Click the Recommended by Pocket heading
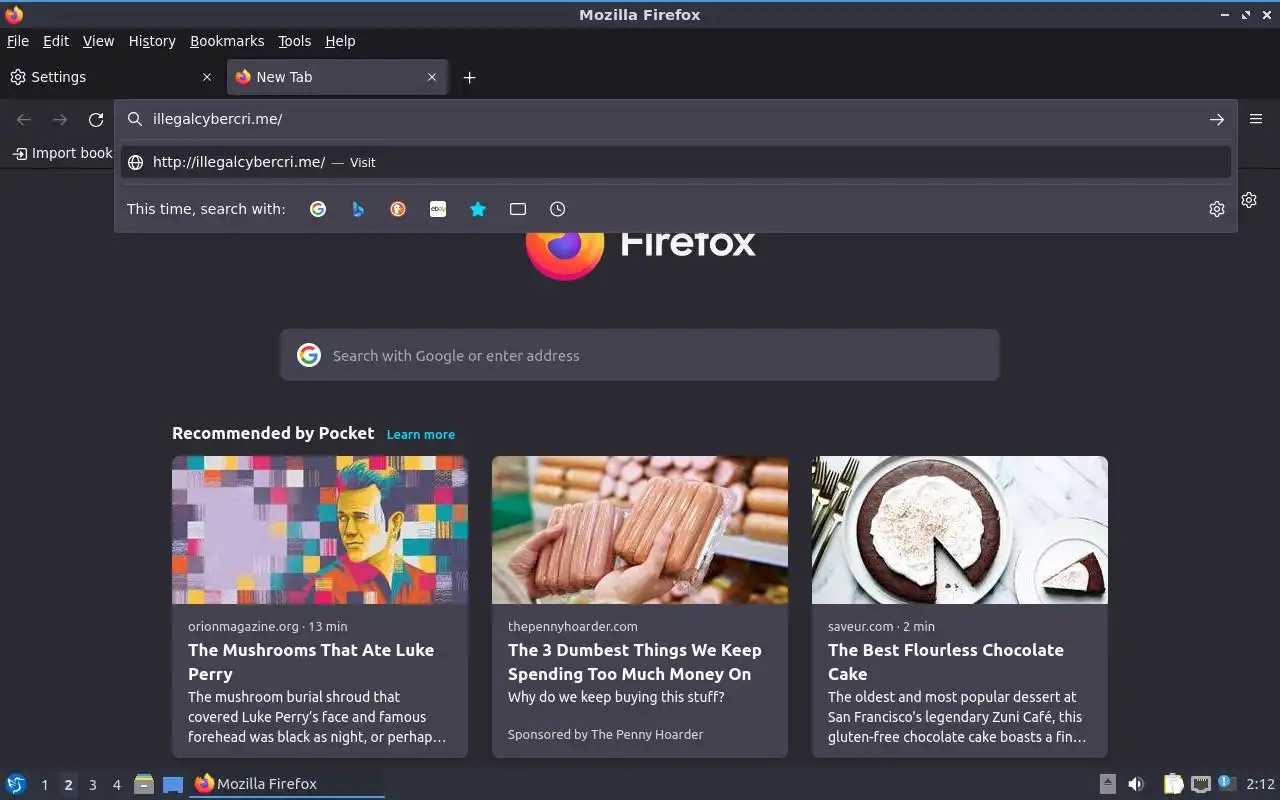 [273, 433]
